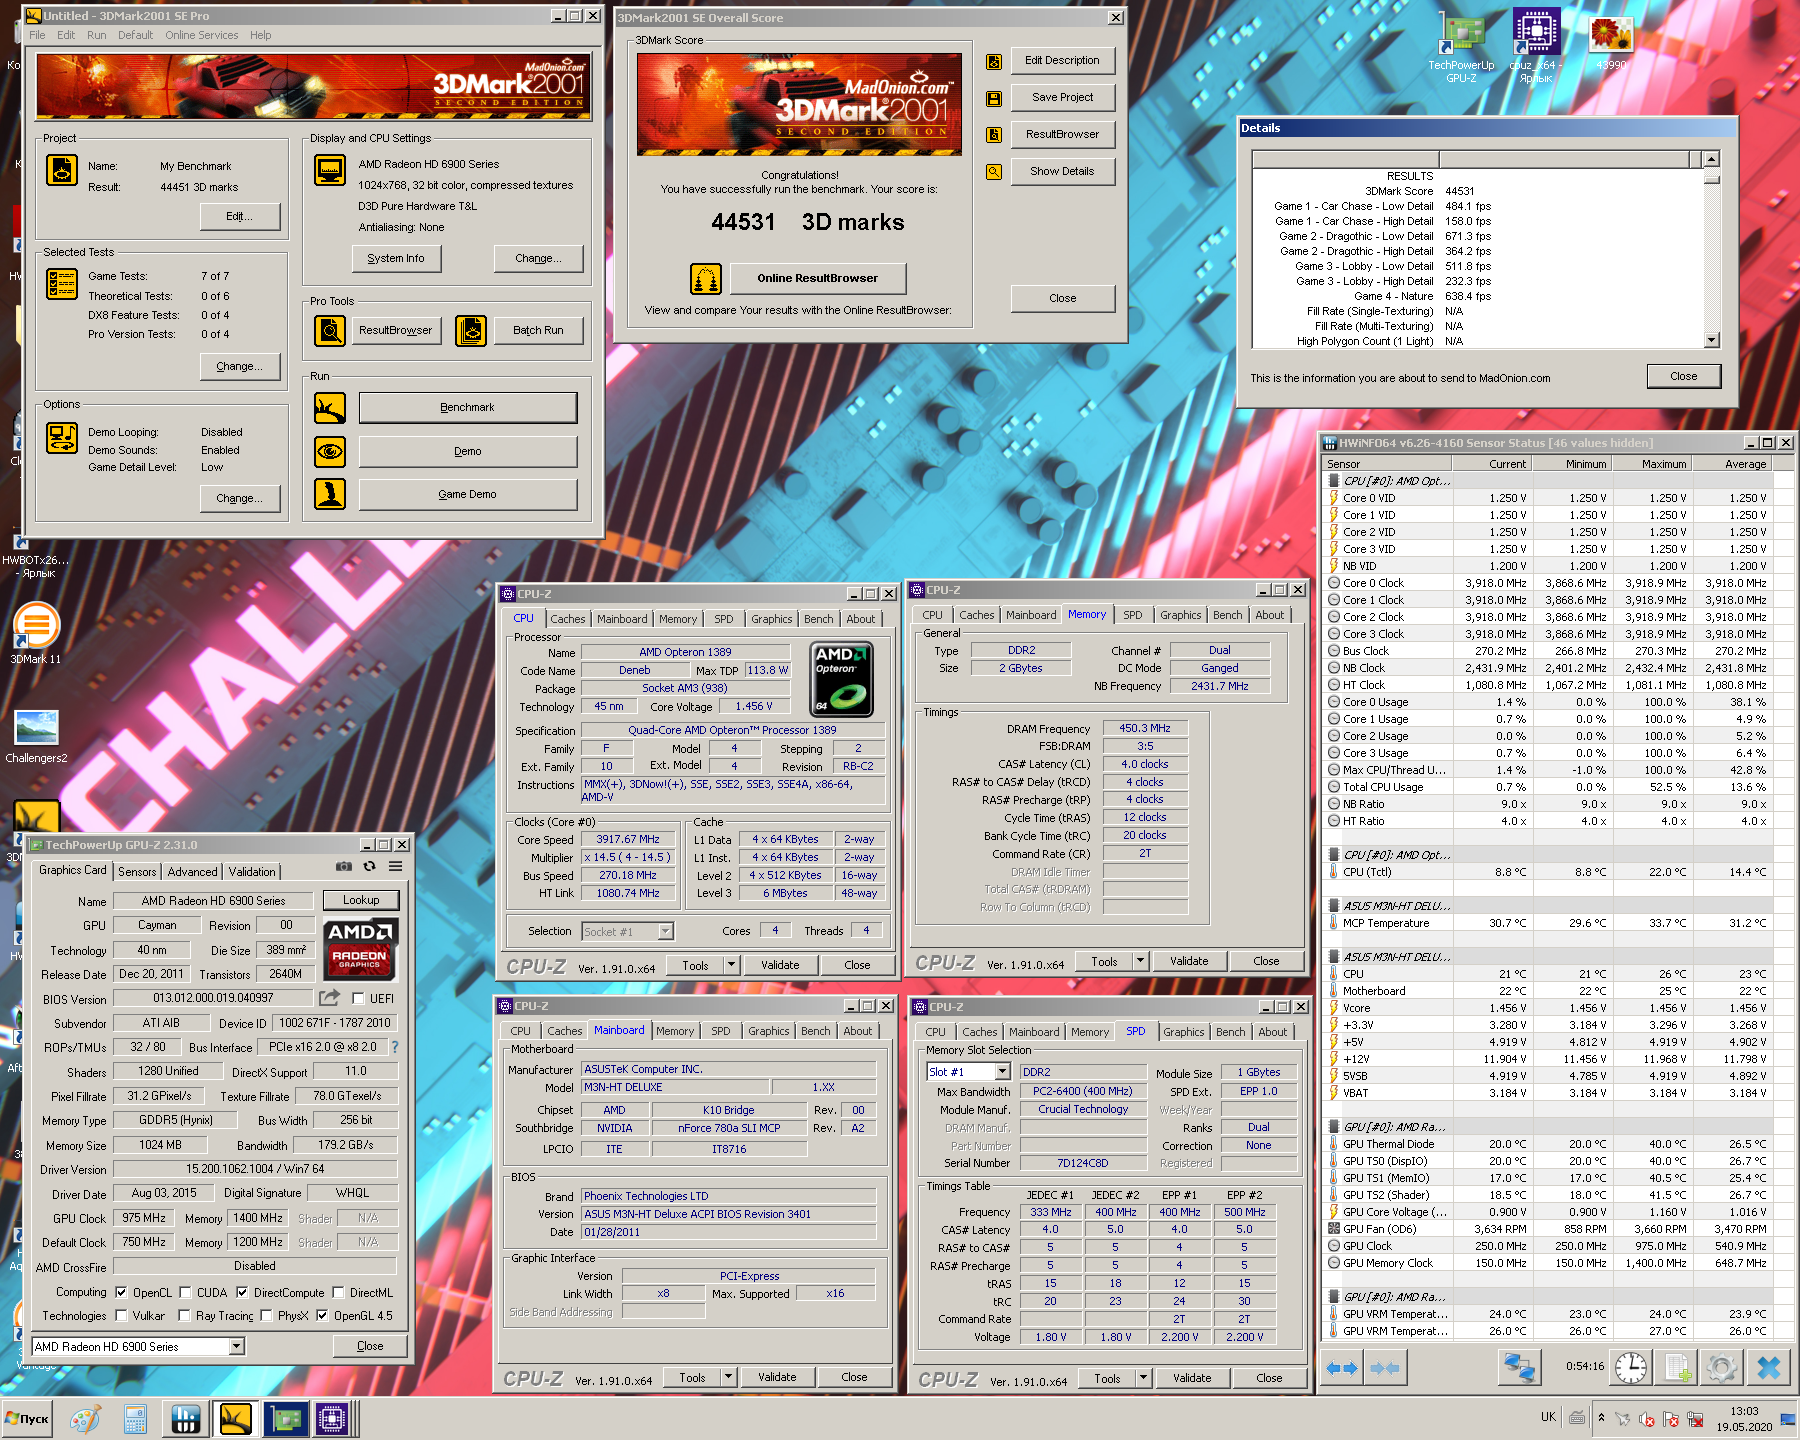Click the Options demo settings icon in 3DMark
Screen dimensions: 1800x1440
(62, 438)
